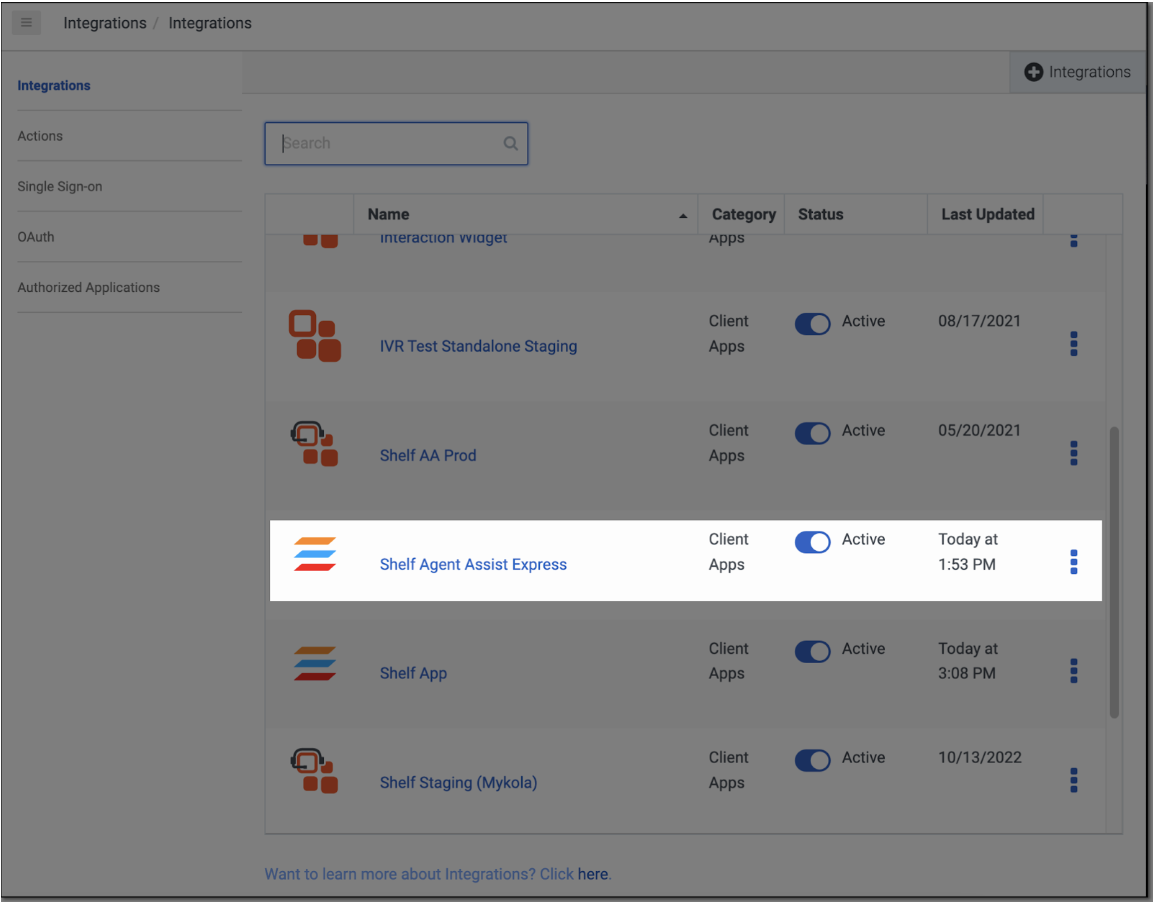Click the 08/17/2021 date cell
Screen dimensions: 1158x904
click(x=979, y=321)
